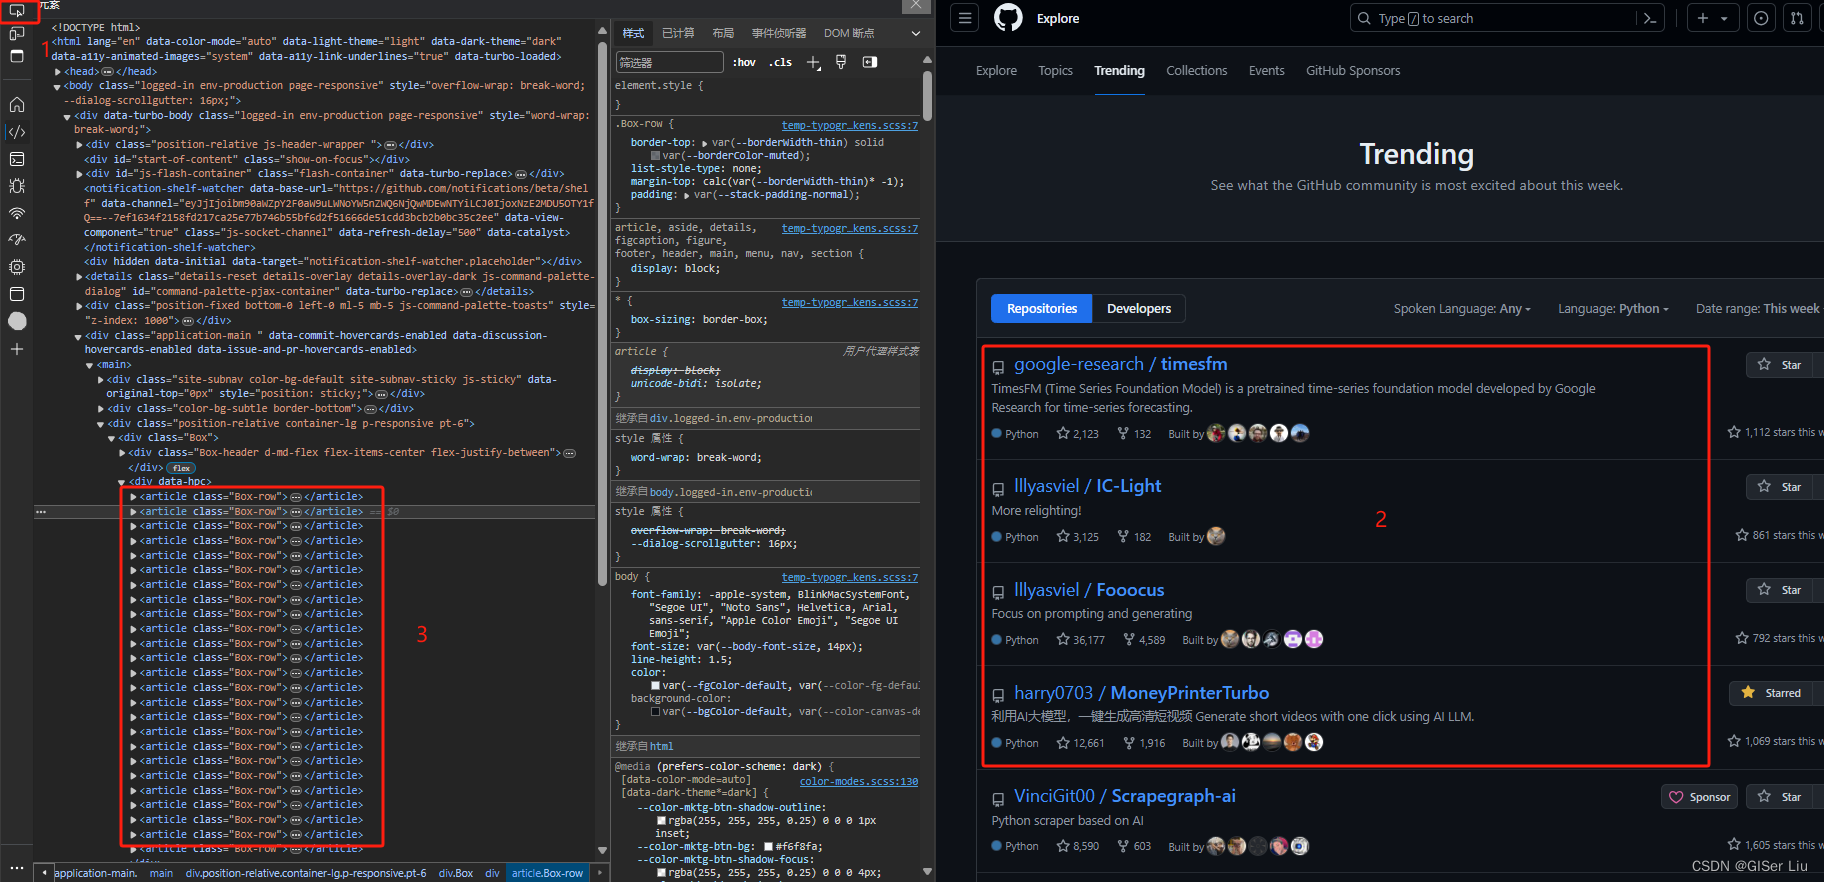Open the Network wifi icon panel

pyautogui.click(x=17, y=213)
